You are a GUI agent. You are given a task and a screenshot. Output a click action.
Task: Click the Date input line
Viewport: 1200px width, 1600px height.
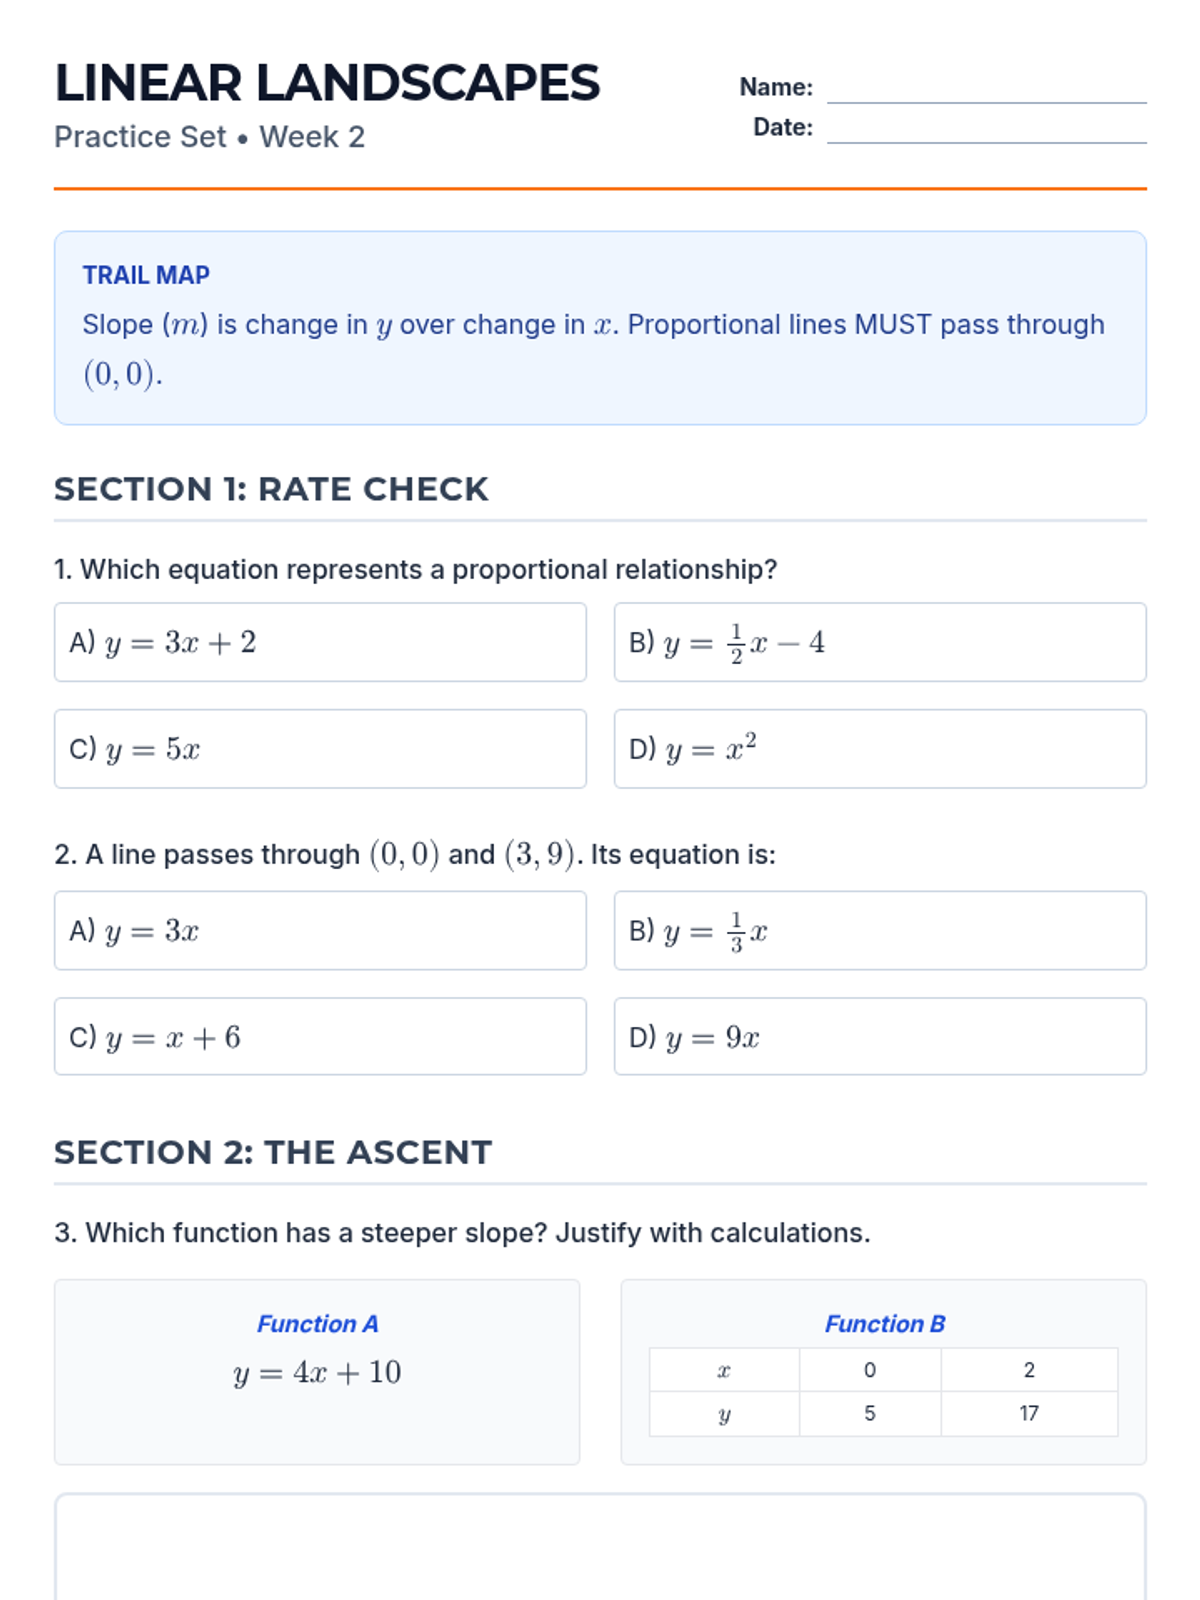pyautogui.click(x=986, y=130)
